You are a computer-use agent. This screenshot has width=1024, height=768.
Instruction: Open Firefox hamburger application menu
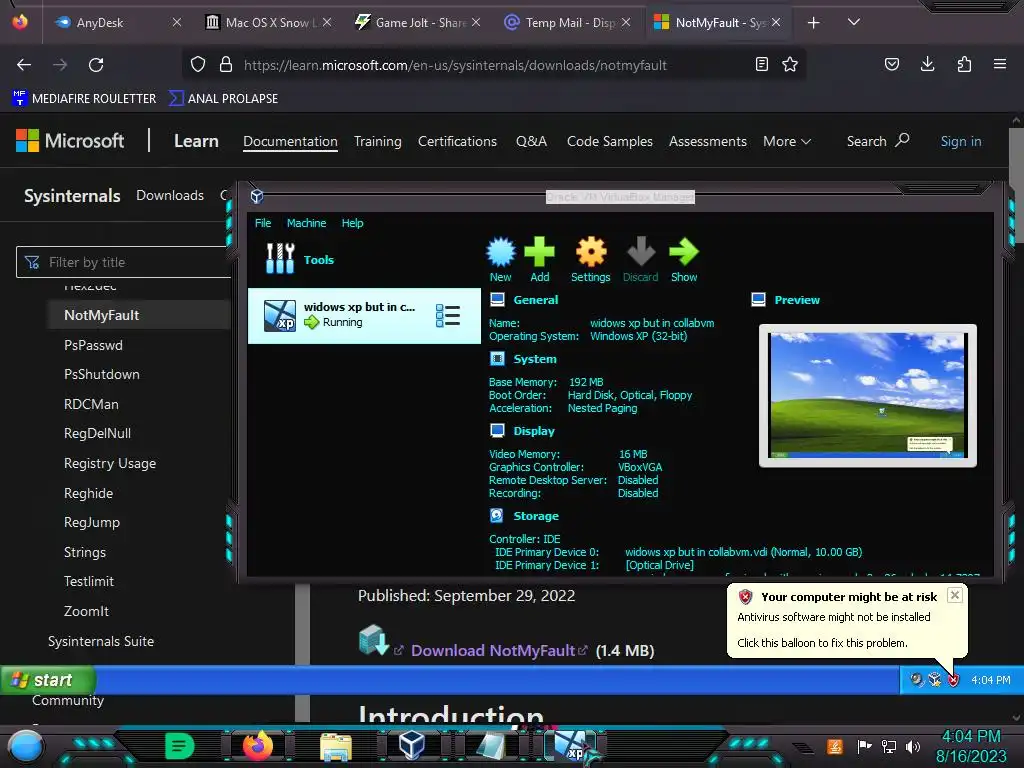pos(1000,64)
